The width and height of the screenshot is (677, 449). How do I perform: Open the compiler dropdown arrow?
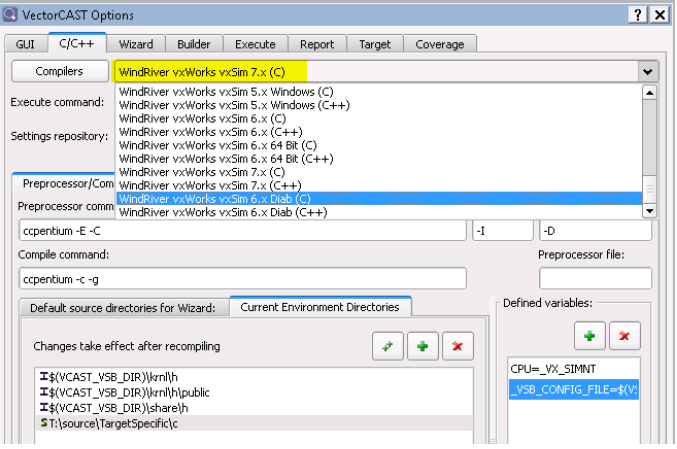click(648, 72)
